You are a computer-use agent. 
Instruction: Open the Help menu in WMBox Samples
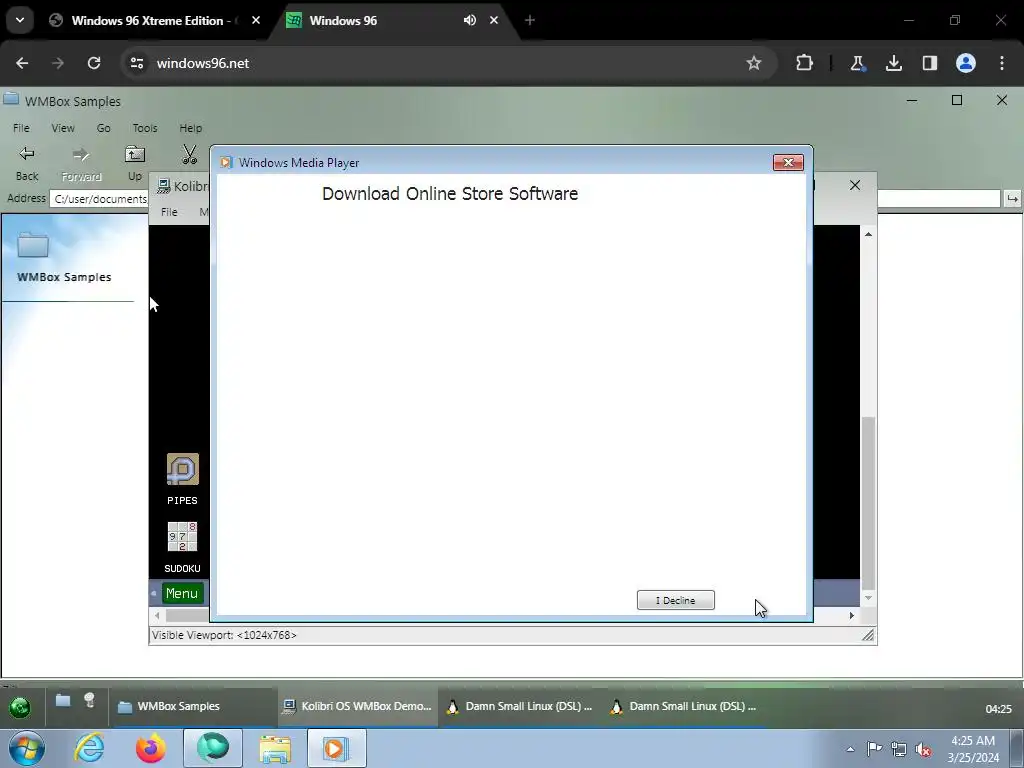(x=190, y=128)
